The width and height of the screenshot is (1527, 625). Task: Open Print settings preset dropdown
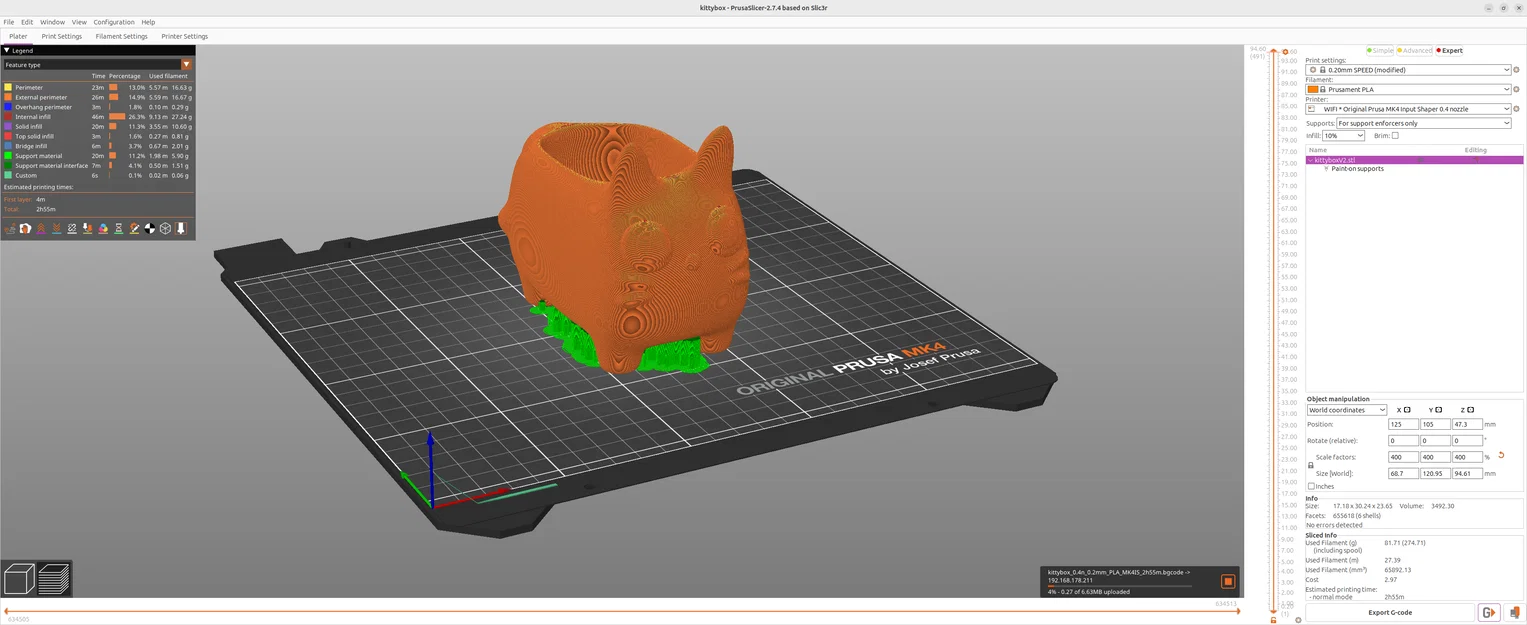point(1408,70)
